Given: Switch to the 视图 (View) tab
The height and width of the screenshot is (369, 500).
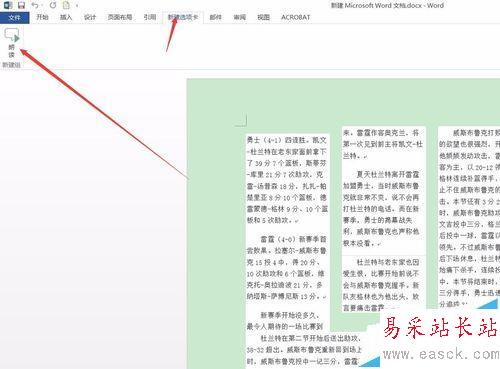Looking at the screenshot, I should click(x=263, y=17).
